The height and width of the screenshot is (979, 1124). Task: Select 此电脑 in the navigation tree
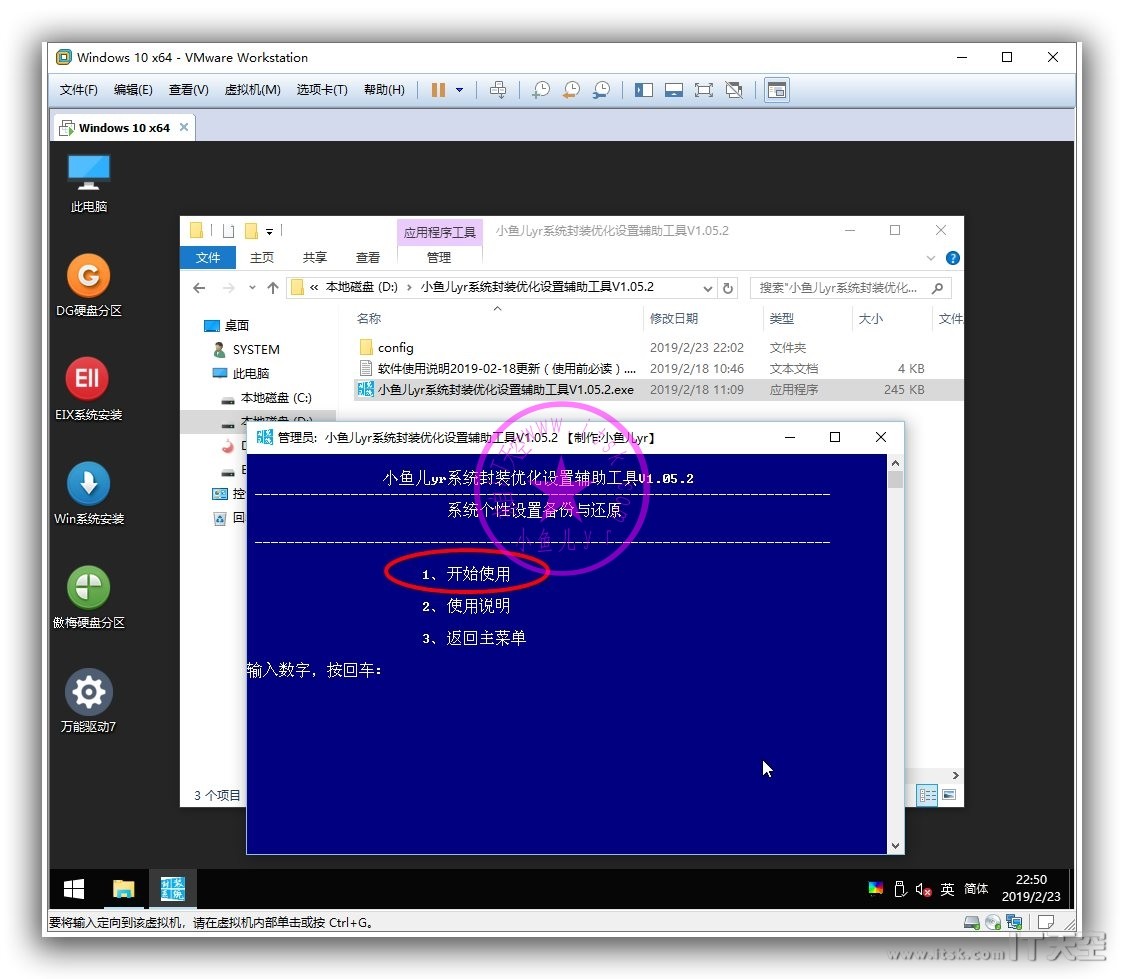point(241,373)
